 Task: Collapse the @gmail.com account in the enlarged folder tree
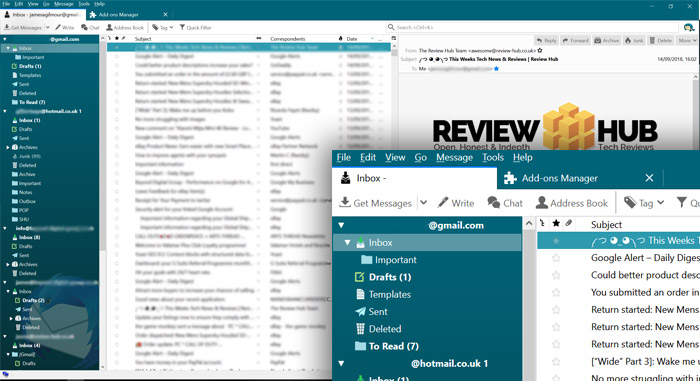pyautogui.click(x=342, y=225)
